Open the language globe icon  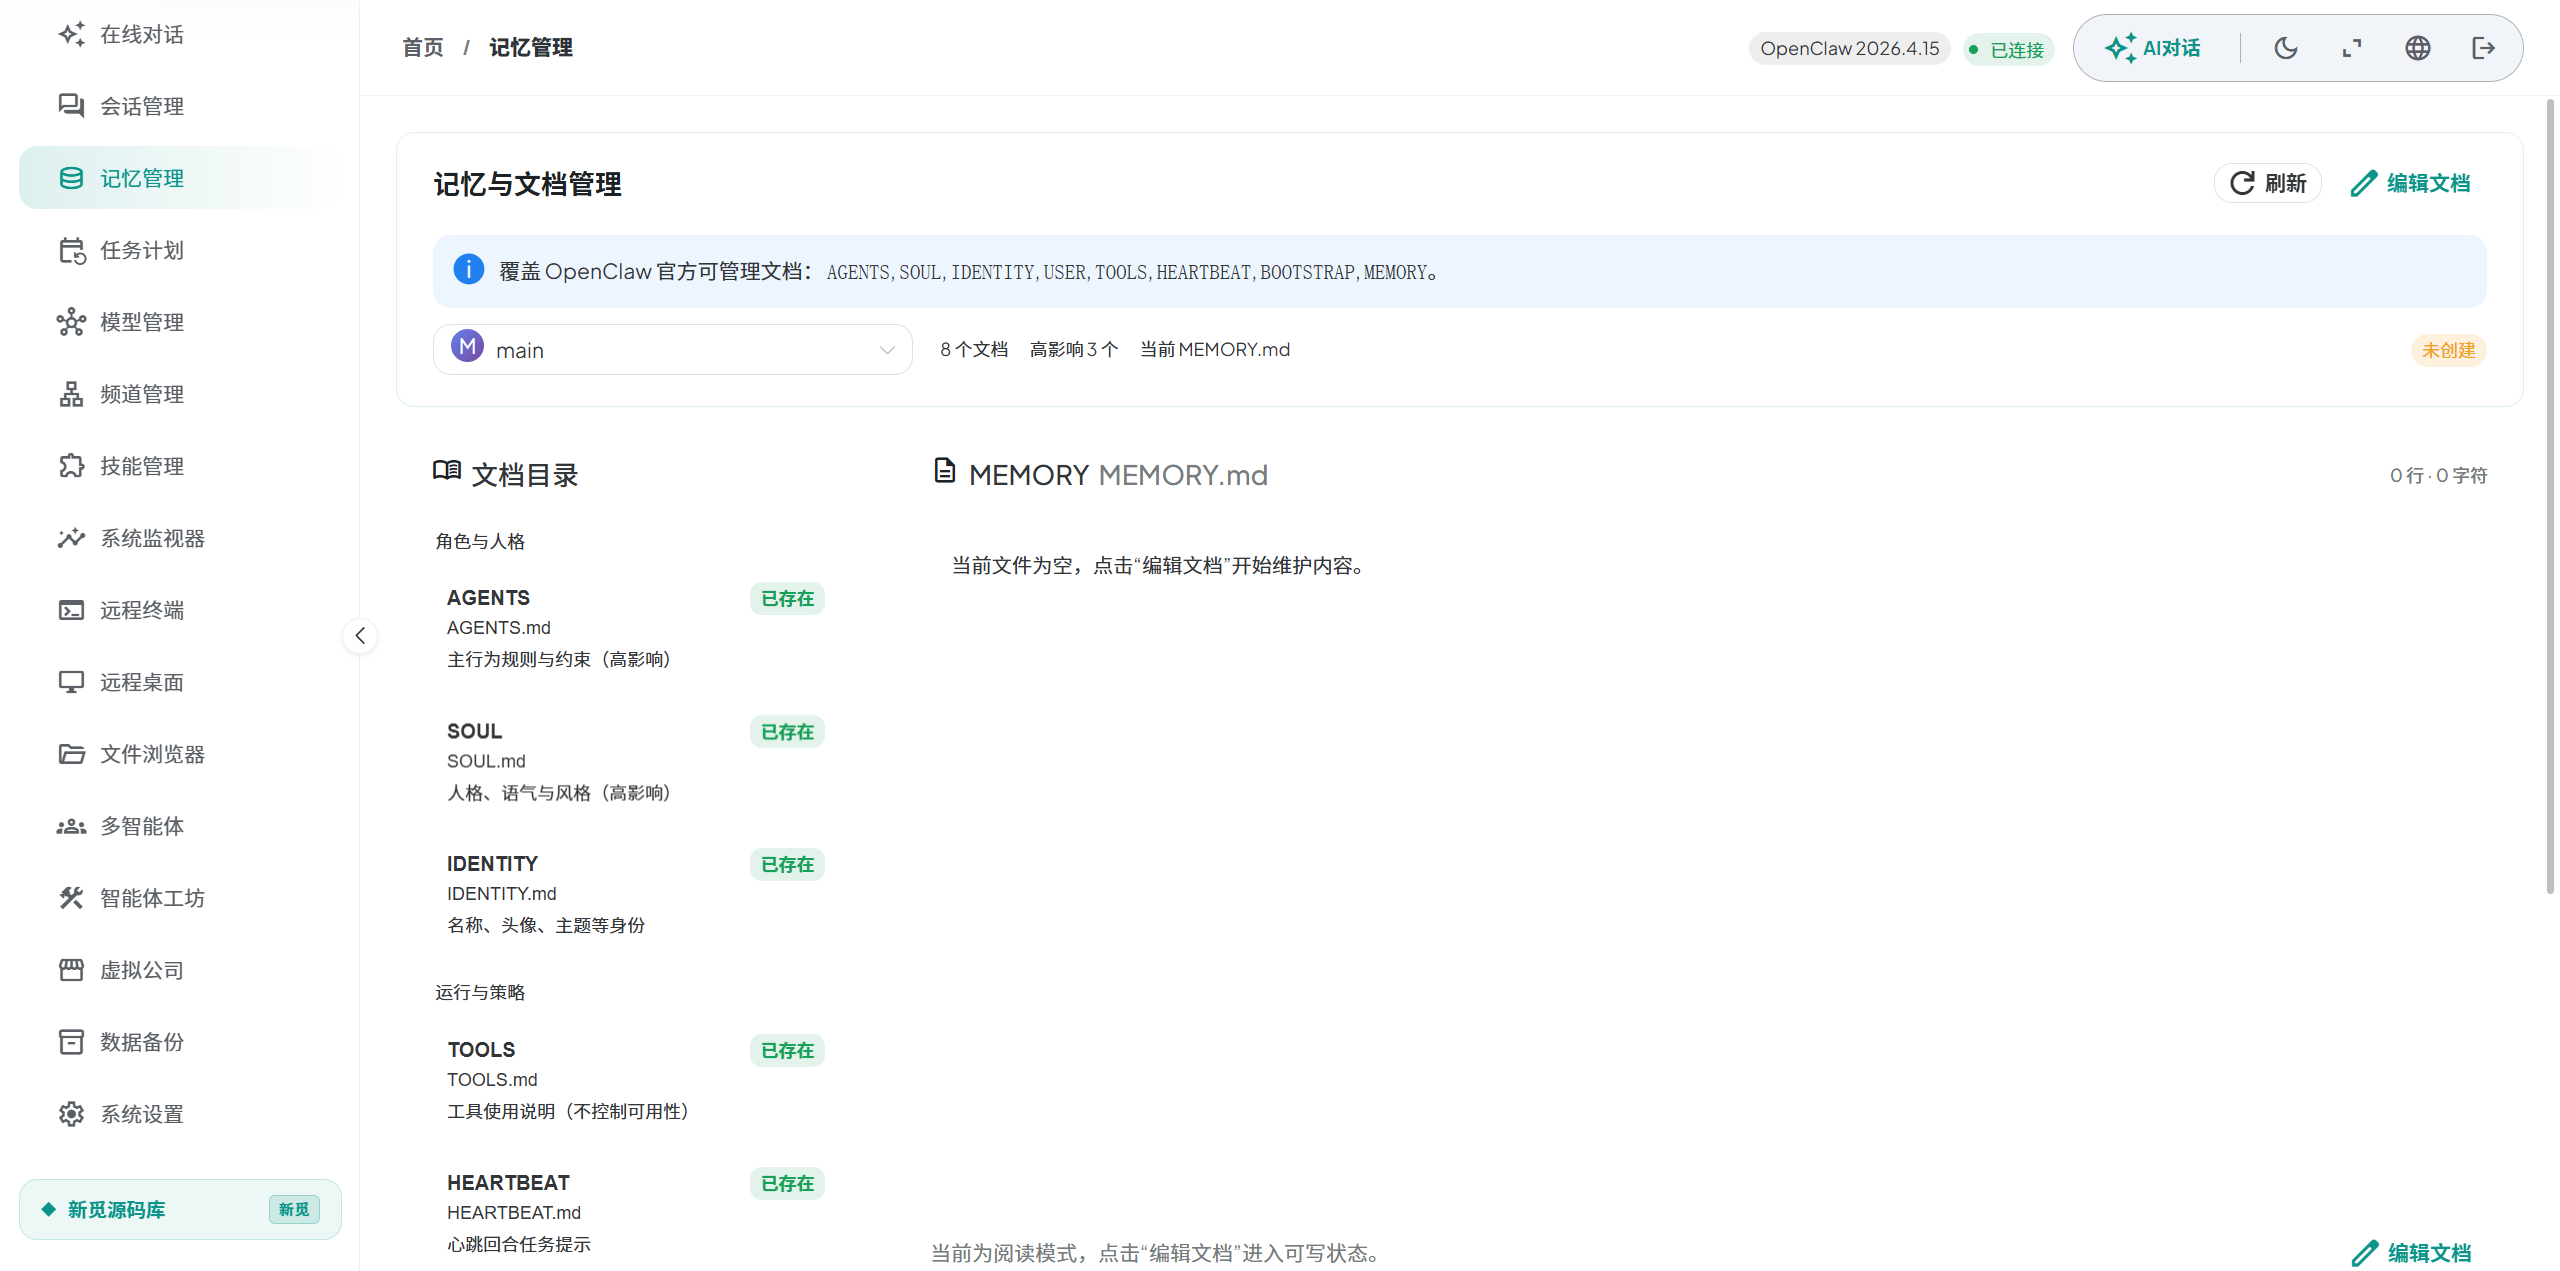[2417, 48]
